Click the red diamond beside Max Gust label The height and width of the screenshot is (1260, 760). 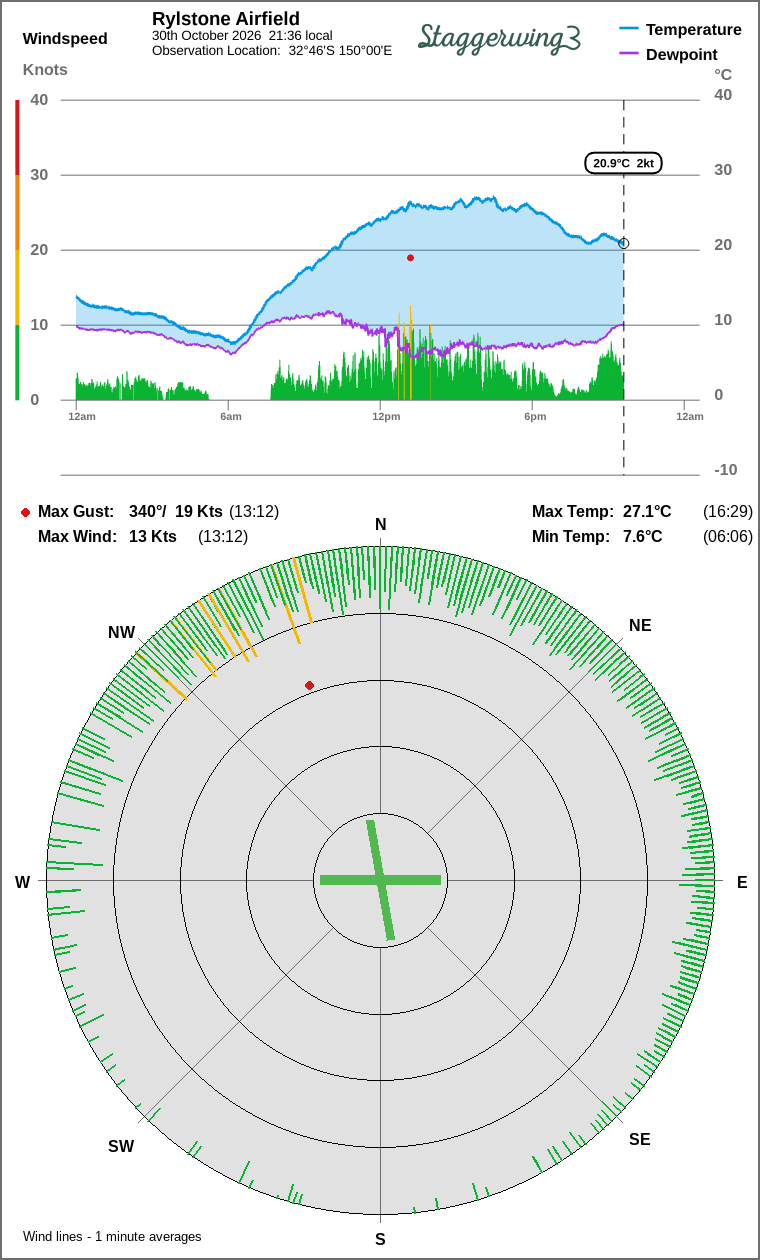pos(25,512)
